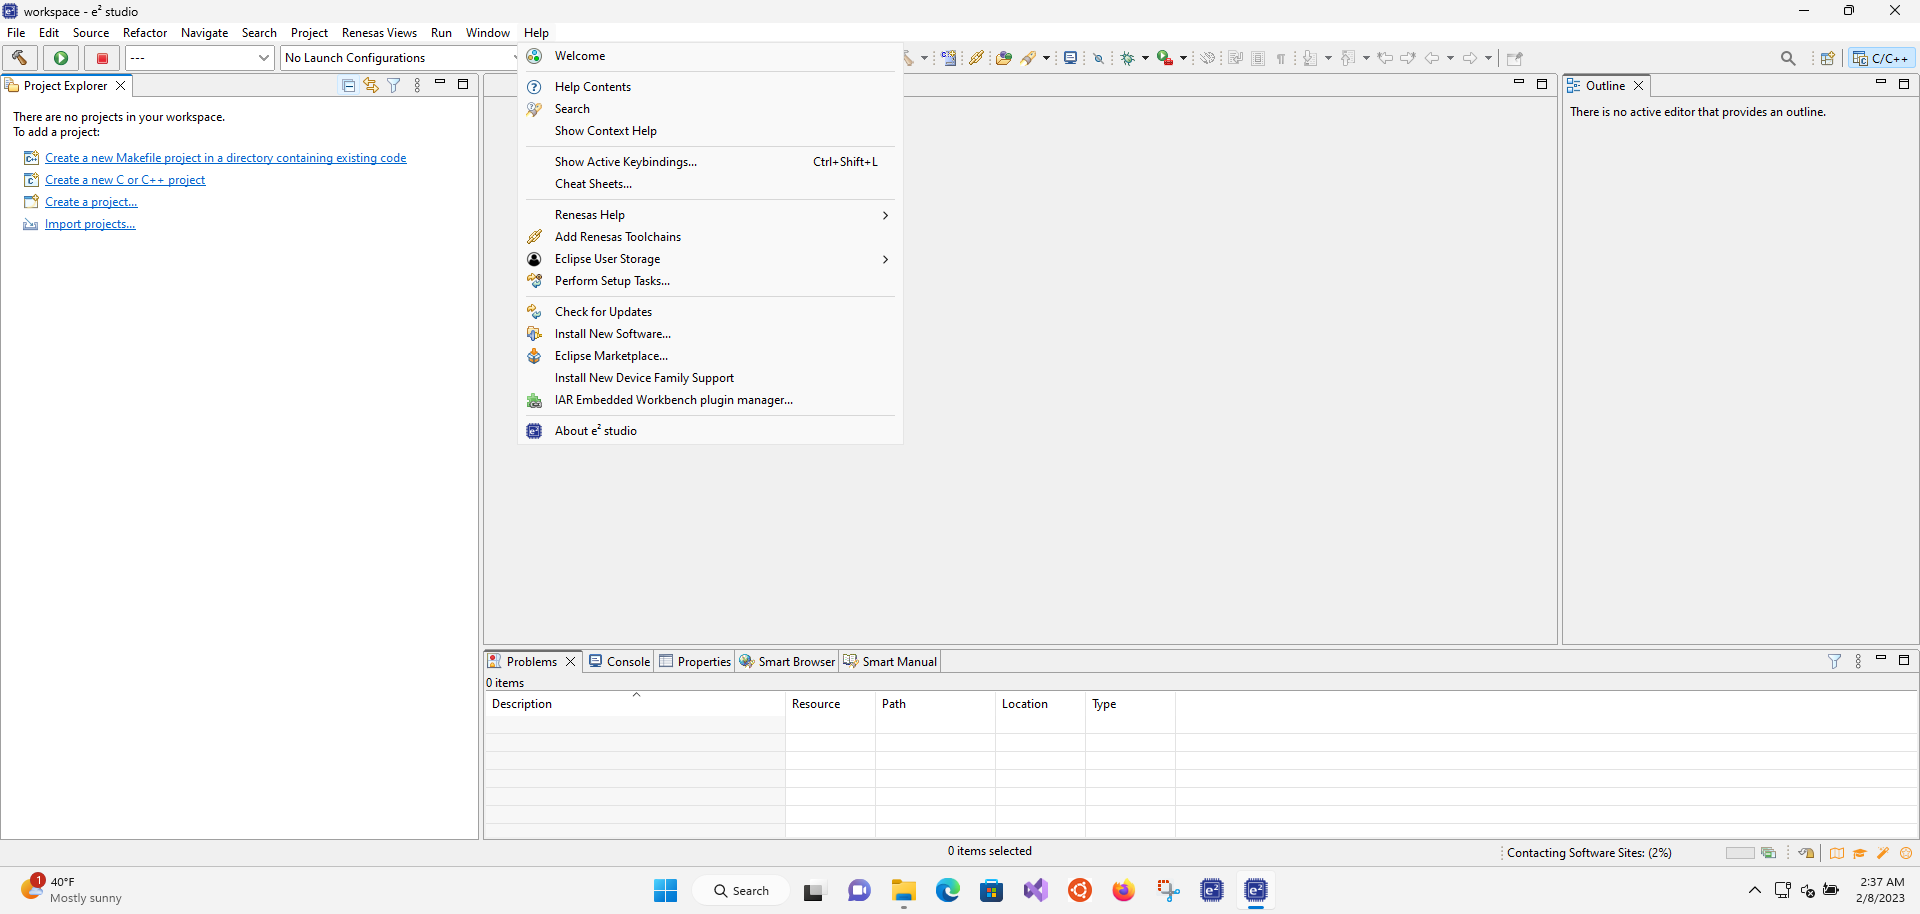Image resolution: width=1920 pixels, height=914 pixels.
Task: Open Back history dropdown arrow
Action: pos(1450,58)
